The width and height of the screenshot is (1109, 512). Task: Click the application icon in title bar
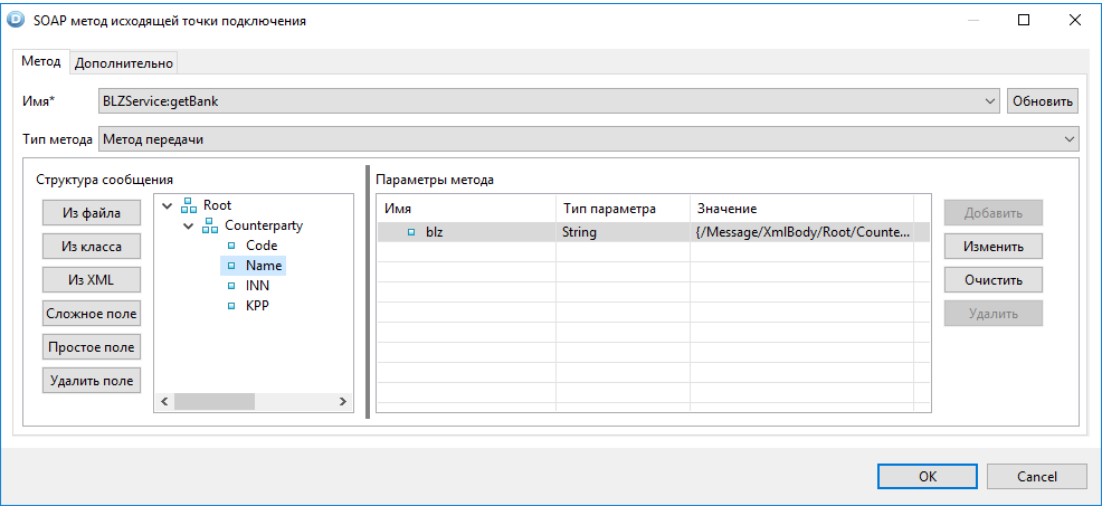(x=15, y=20)
